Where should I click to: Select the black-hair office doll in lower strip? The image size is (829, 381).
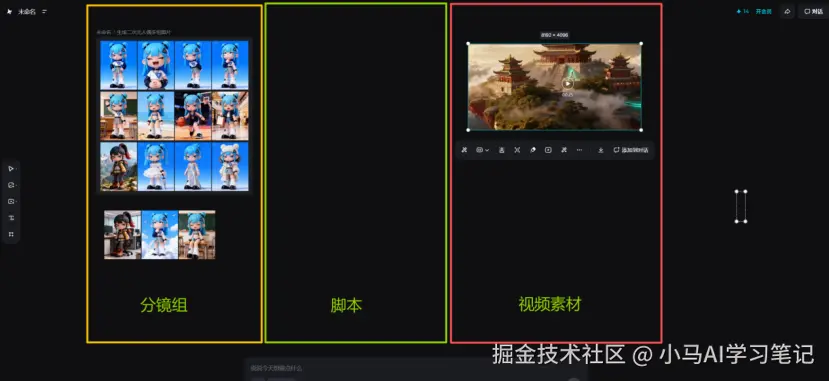pos(123,235)
